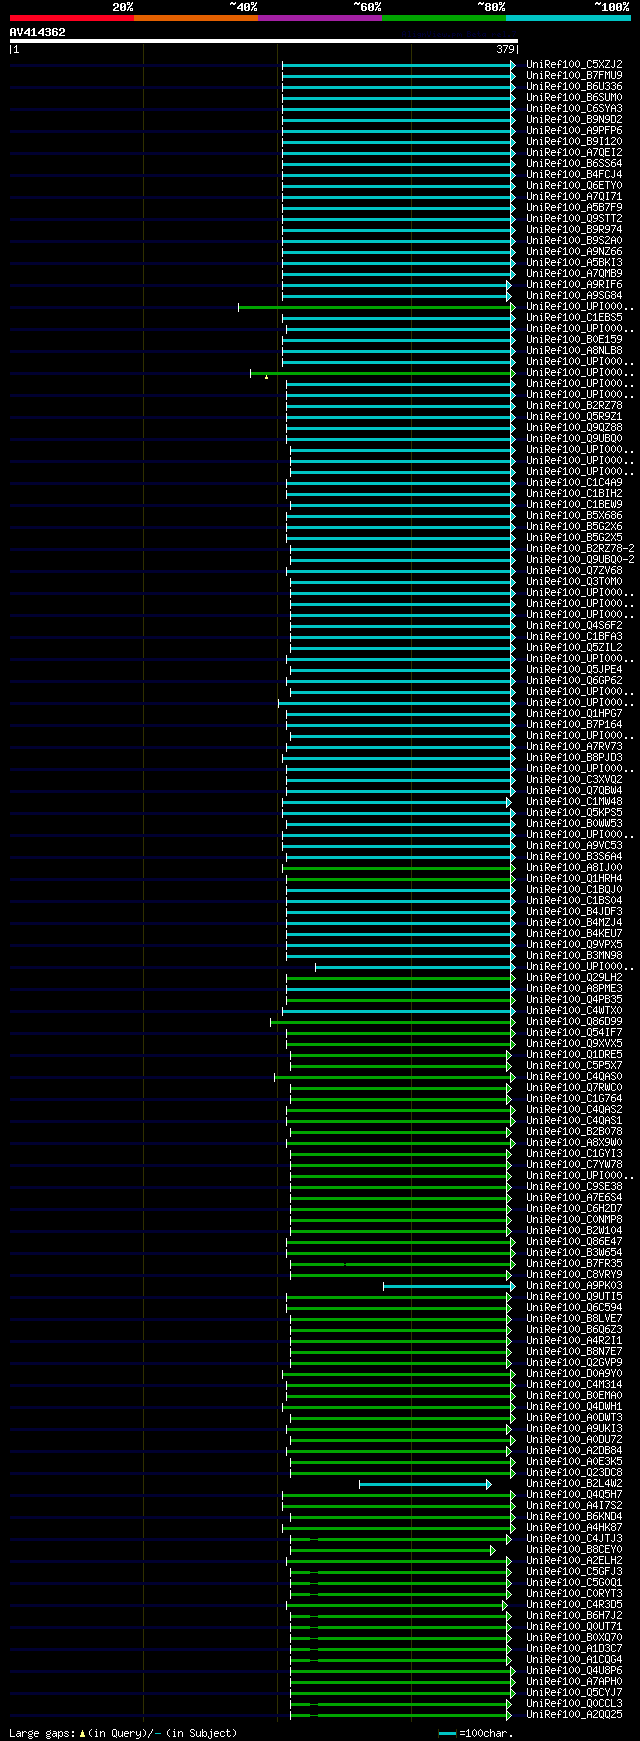The height and width of the screenshot is (1741, 640).
Task: Select label UniRef100_C1EBS5
Action: [x=574, y=318]
